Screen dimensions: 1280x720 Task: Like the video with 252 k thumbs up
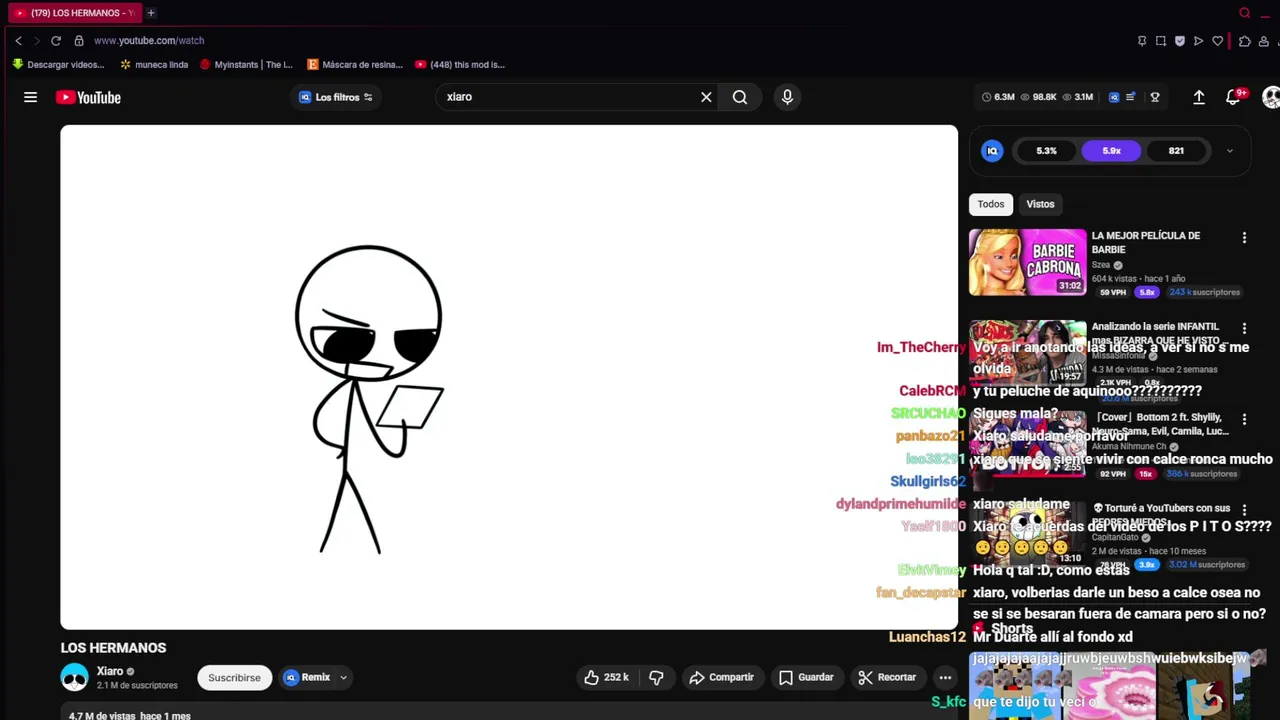click(x=607, y=677)
